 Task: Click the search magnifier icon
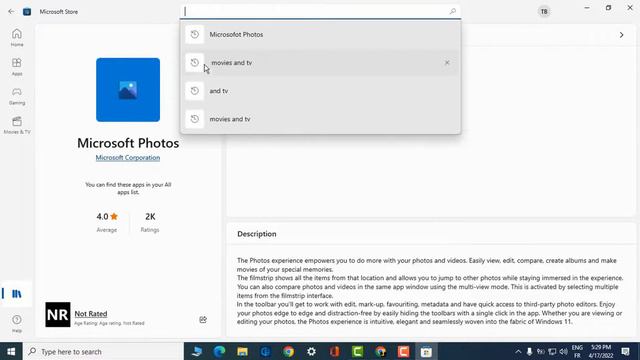[452, 11]
